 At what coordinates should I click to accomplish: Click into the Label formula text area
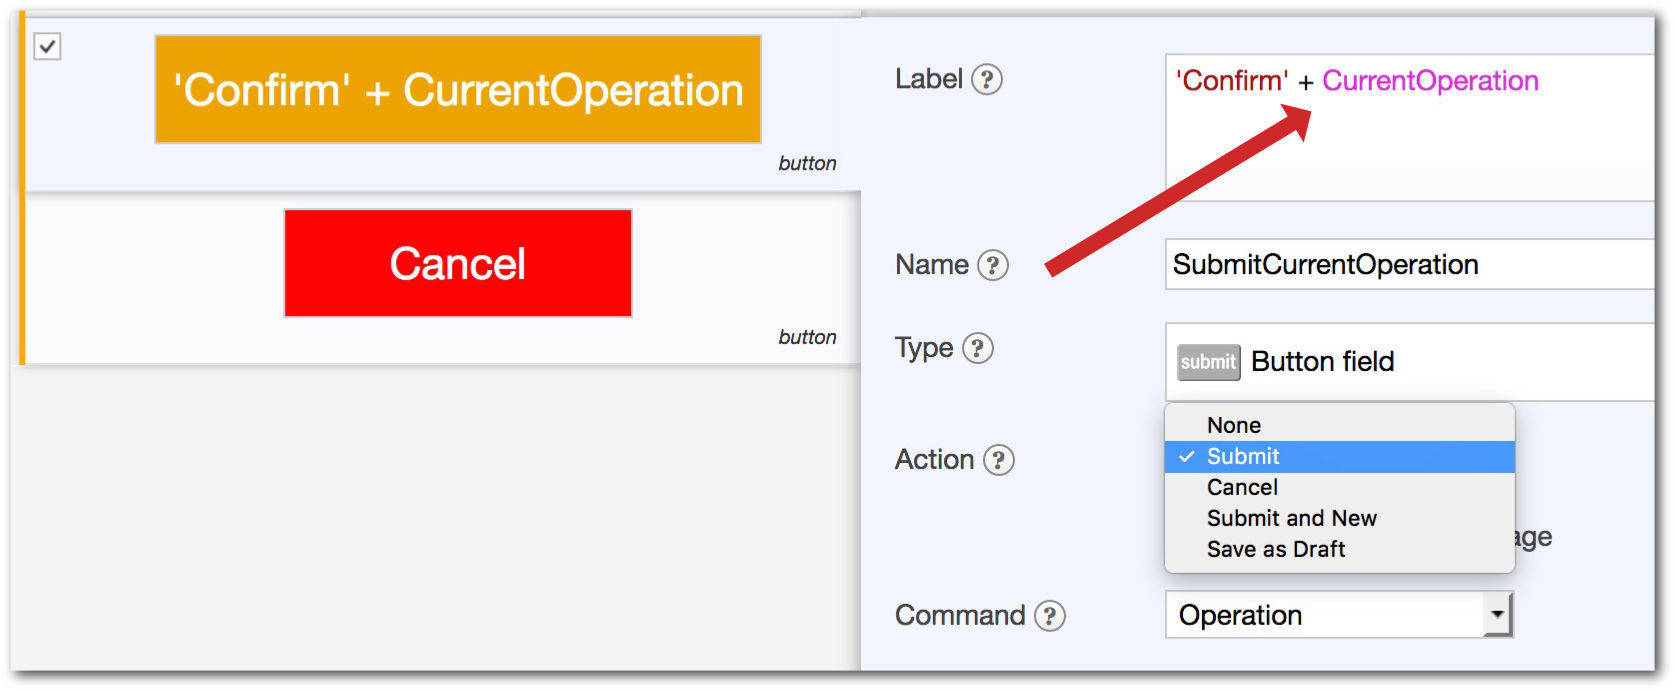coord(1410,128)
